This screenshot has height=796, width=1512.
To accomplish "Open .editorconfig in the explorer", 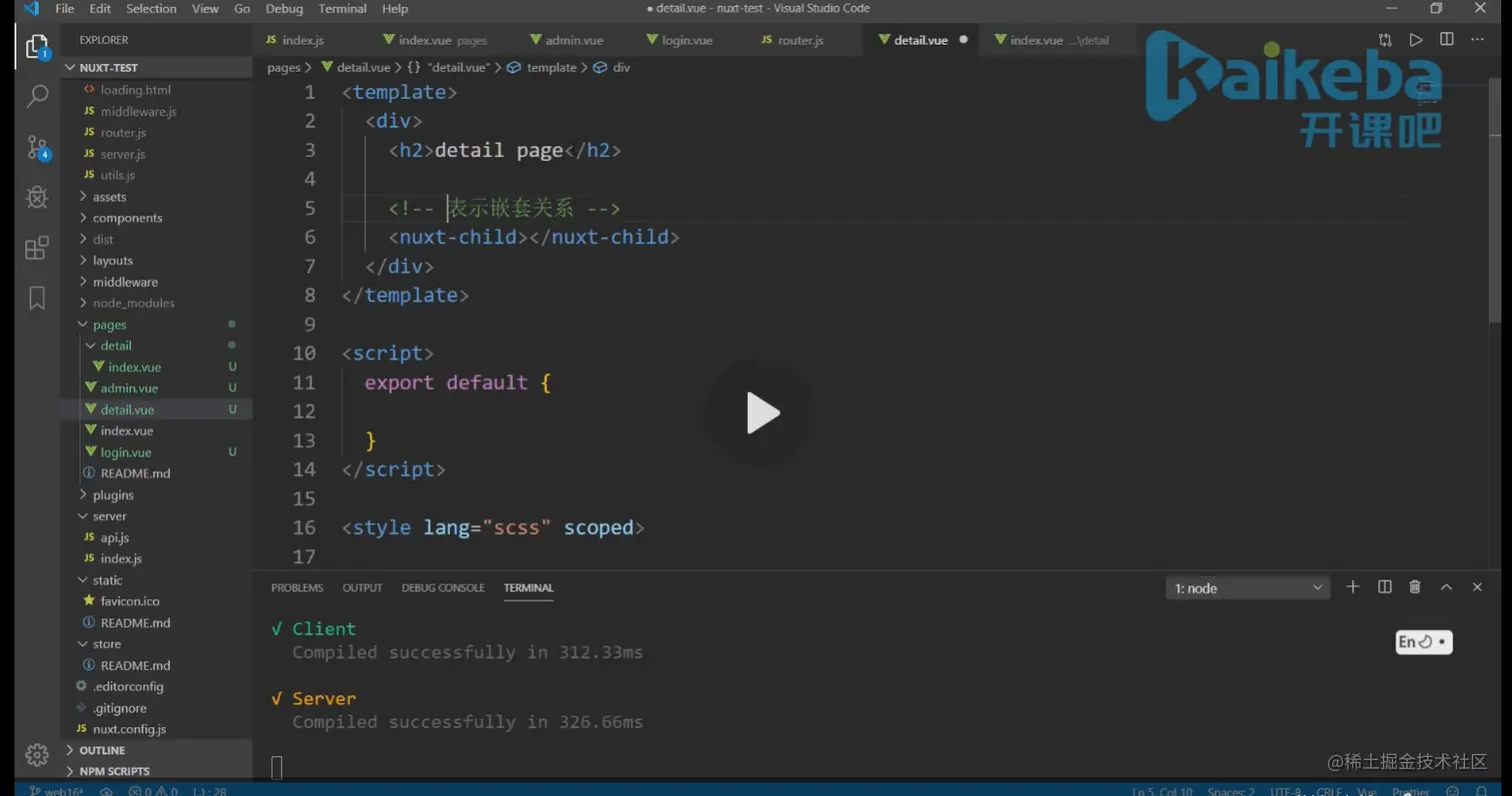I will pyautogui.click(x=128, y=686).
